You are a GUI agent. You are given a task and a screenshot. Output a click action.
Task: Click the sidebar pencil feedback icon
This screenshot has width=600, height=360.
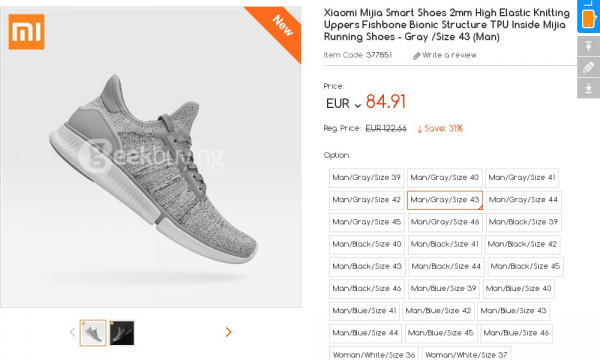pyautogui.click(x=589, y=67)
